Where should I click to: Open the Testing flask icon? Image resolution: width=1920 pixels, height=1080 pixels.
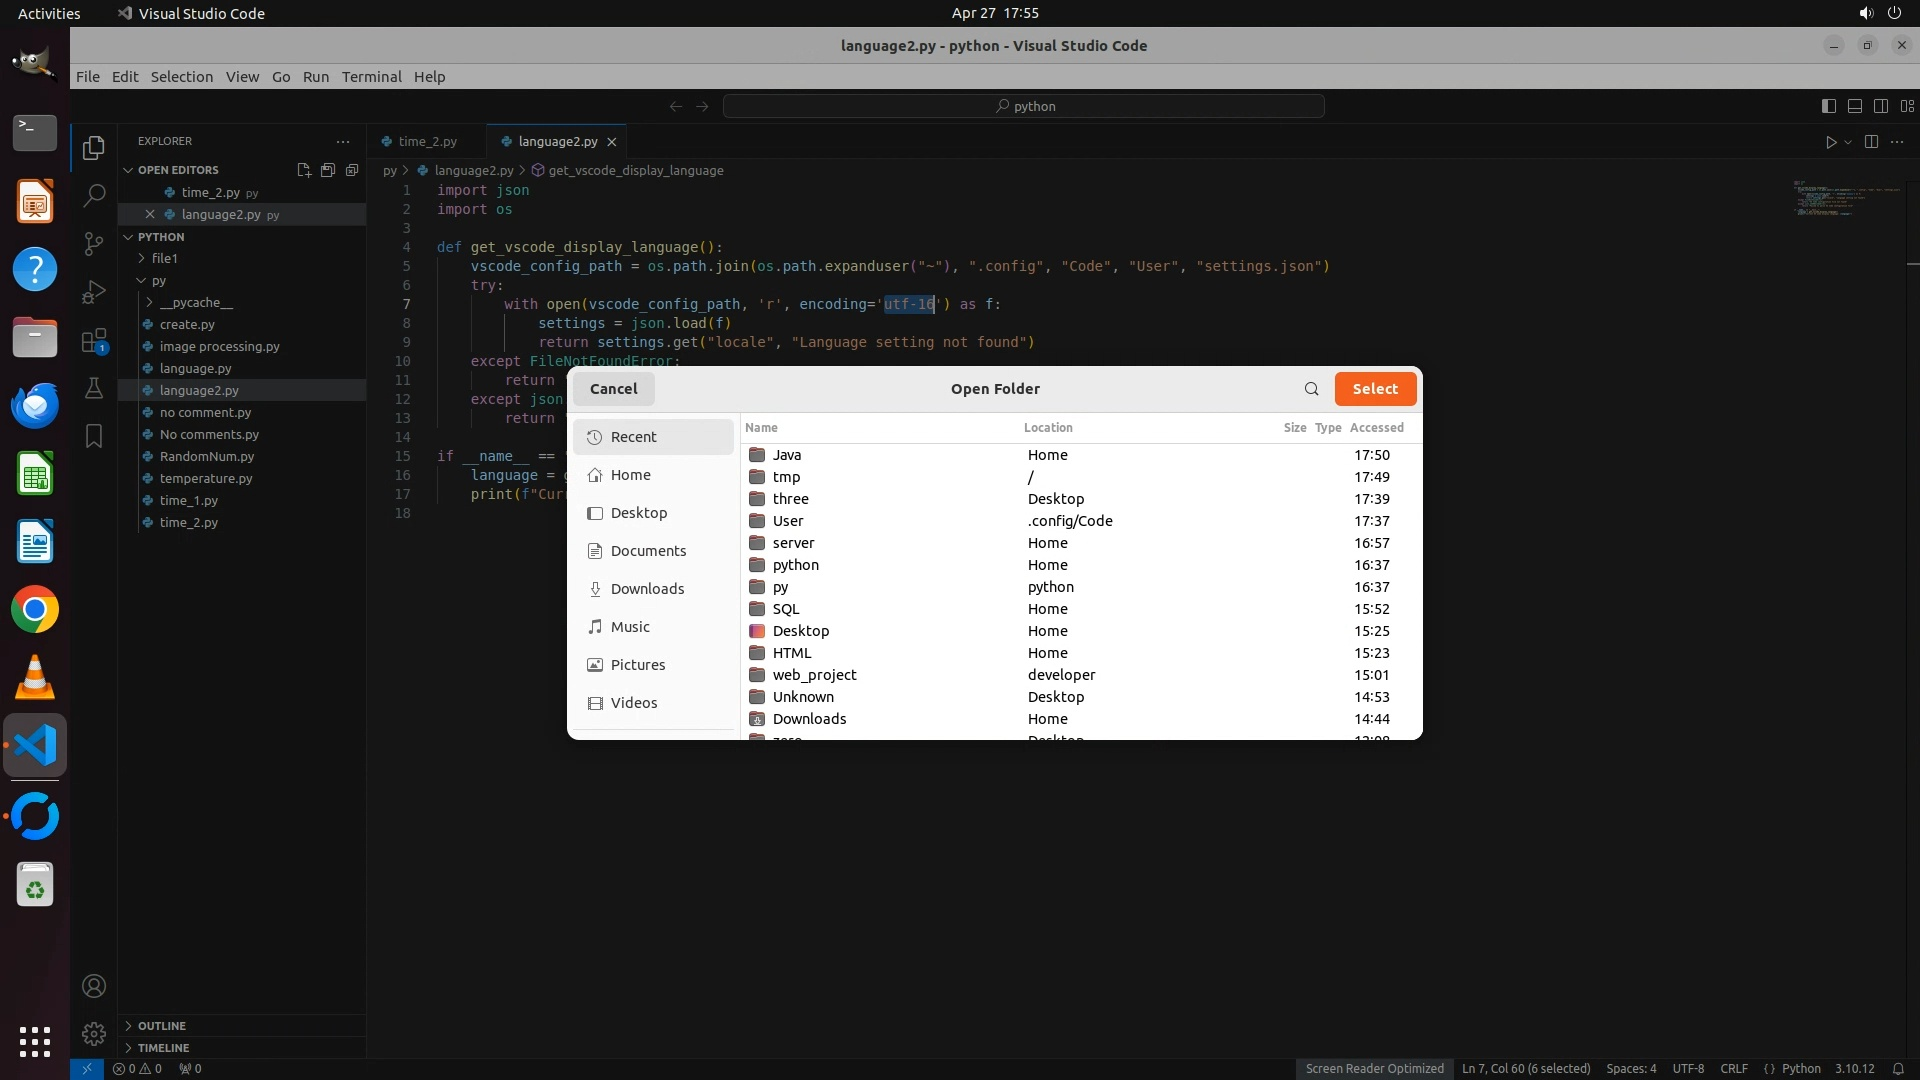pyautogui.click(x=94, y=388)
